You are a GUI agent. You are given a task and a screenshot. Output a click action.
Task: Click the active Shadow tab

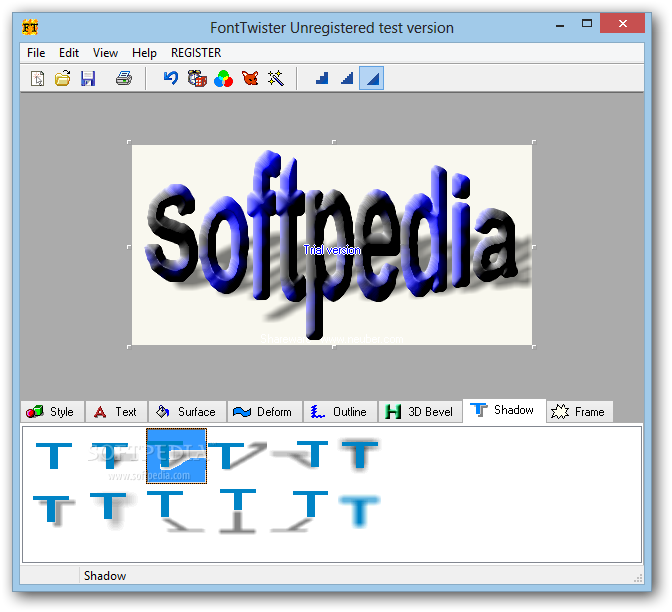504,411
